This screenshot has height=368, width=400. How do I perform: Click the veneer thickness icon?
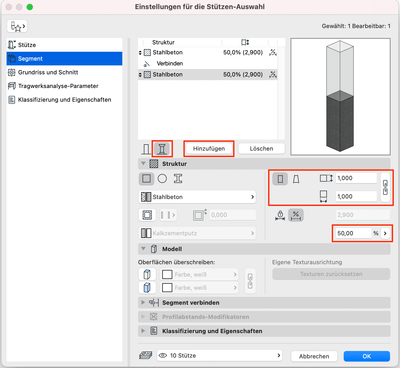pyautogui.click(x=199, y=215)
